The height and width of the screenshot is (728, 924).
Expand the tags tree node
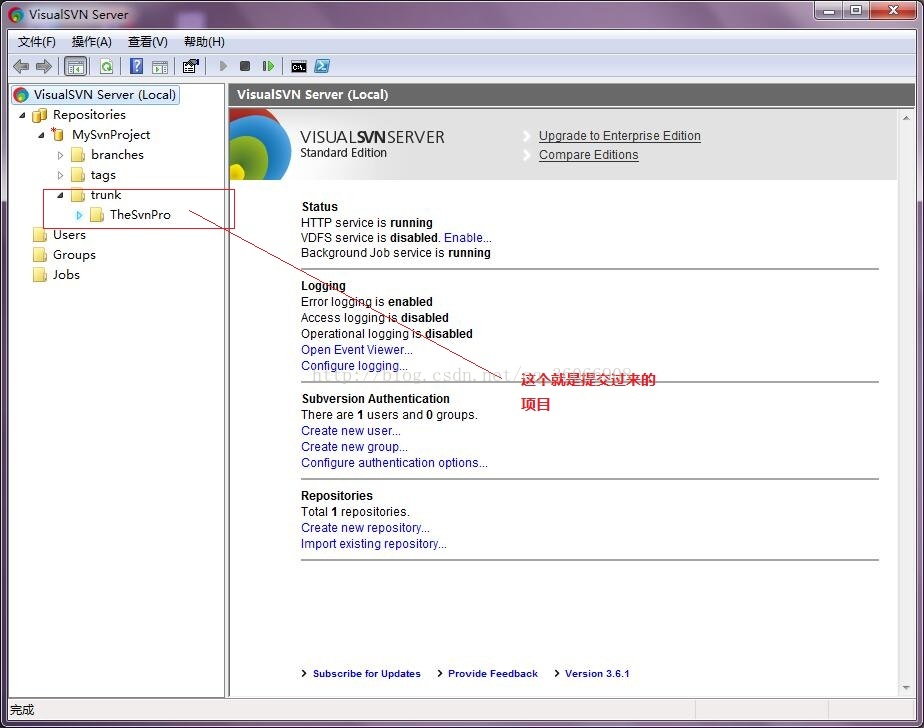(60, 175)
